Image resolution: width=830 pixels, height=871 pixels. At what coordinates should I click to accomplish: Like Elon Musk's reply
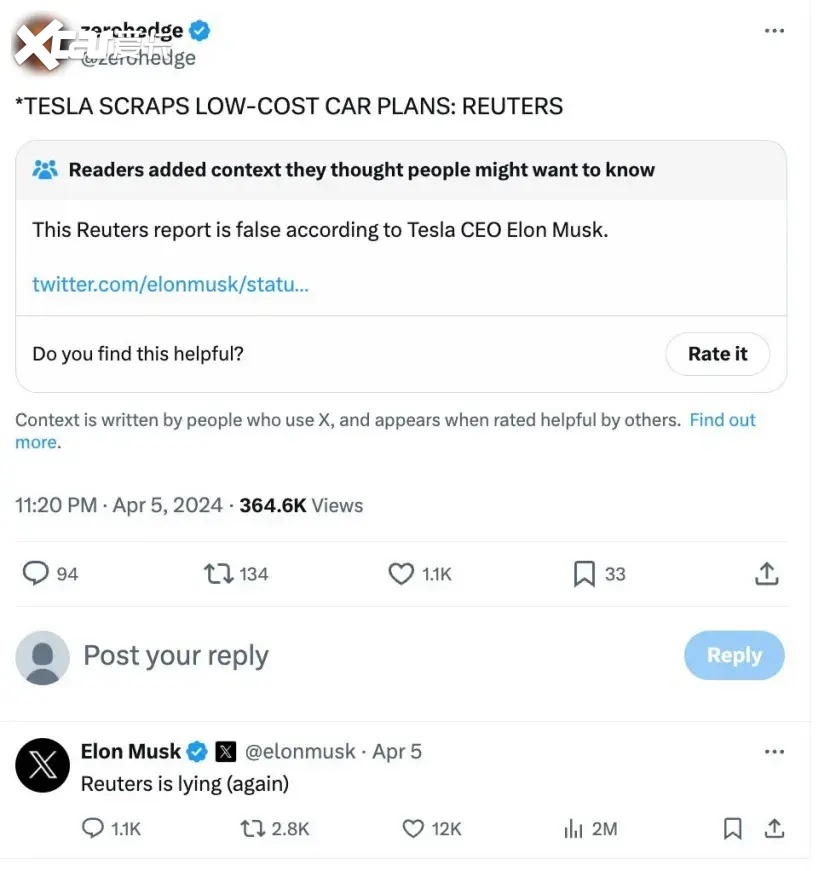pyautogui.click(x=413, y=828)
